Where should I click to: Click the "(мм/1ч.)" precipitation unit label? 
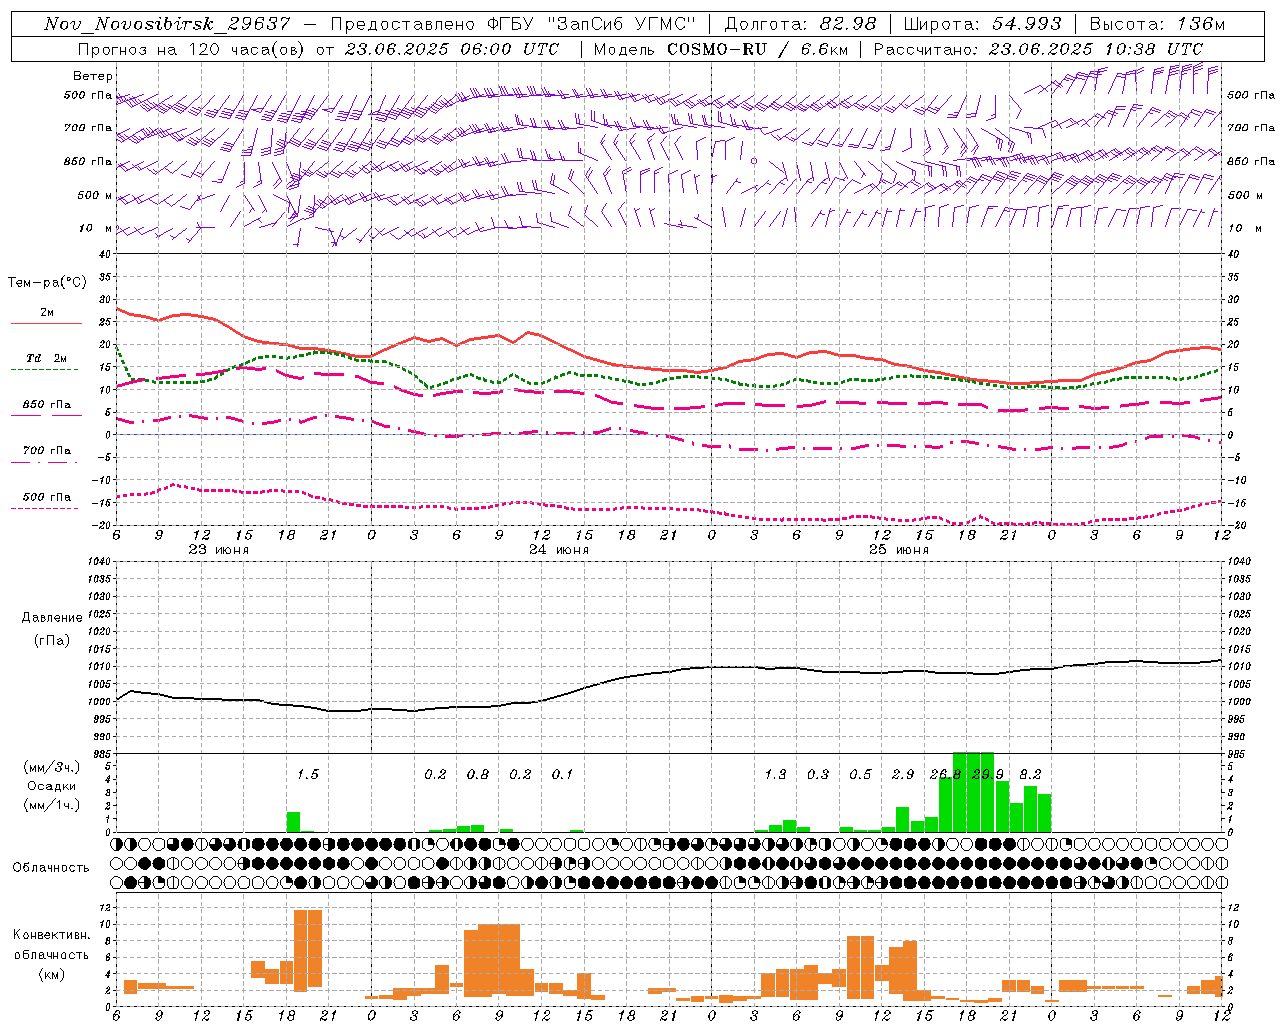(x=52, y=805)
